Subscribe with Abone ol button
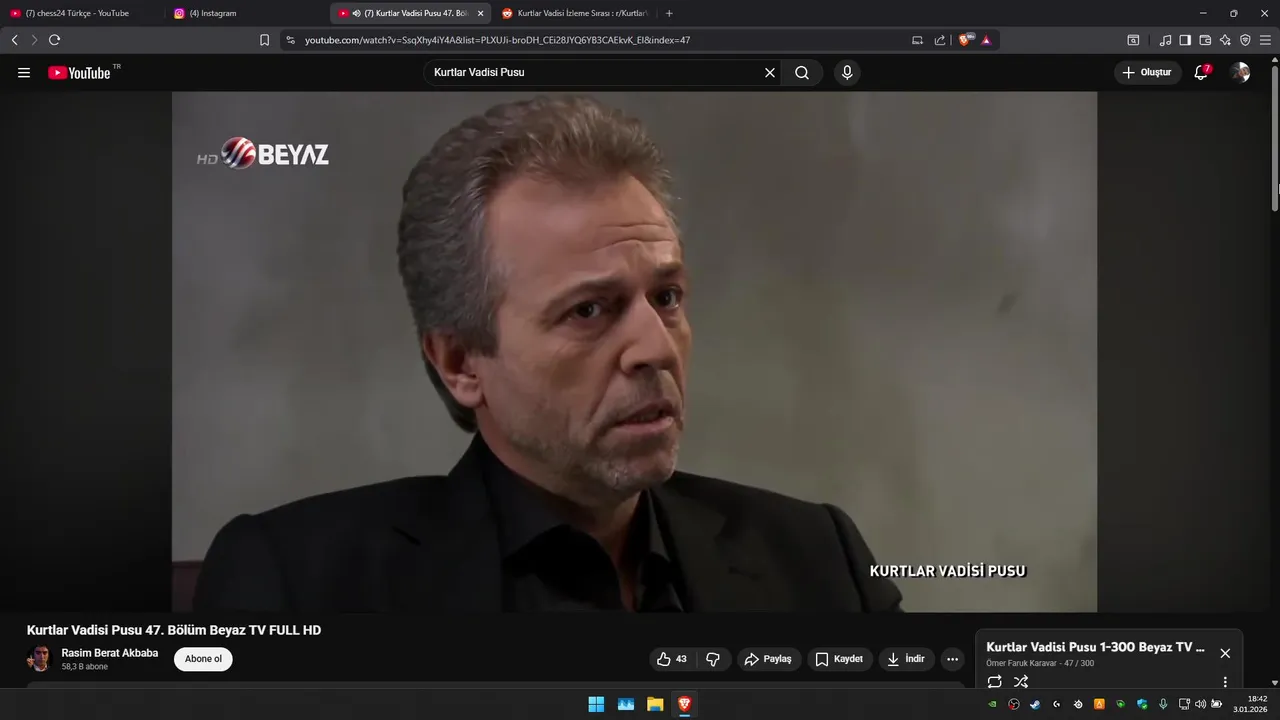Image resolution: width=1280 pixels, height=720 pixels. (203, 659)
